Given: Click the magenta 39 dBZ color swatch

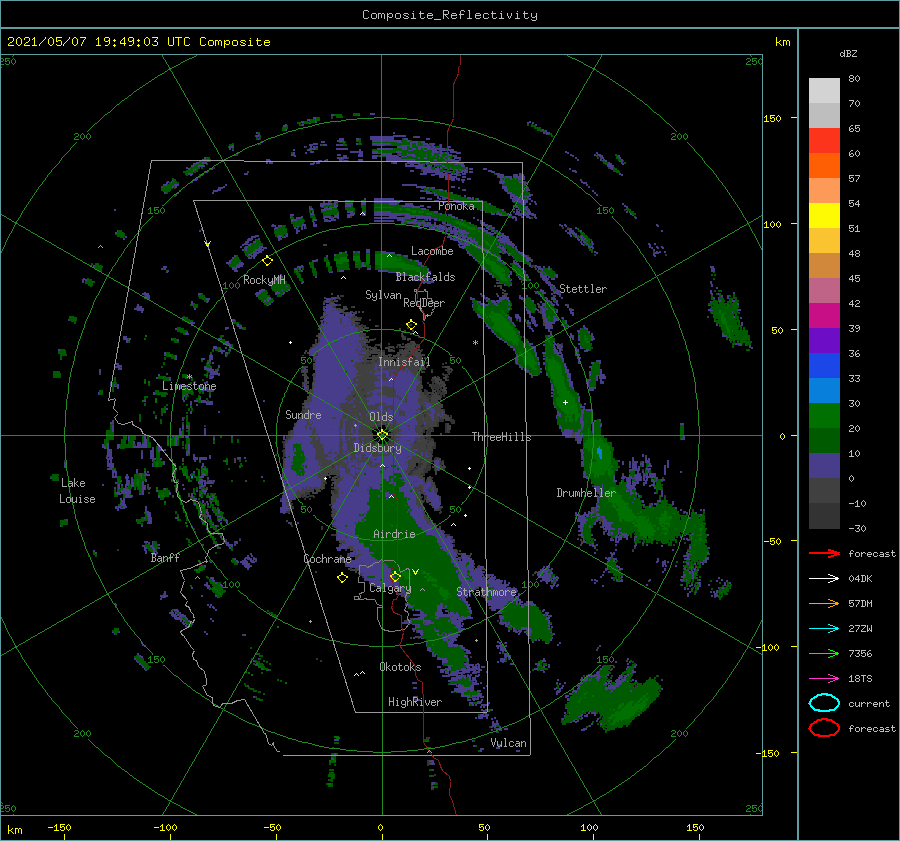Looking at the screenshot, I should coord(824,316).
